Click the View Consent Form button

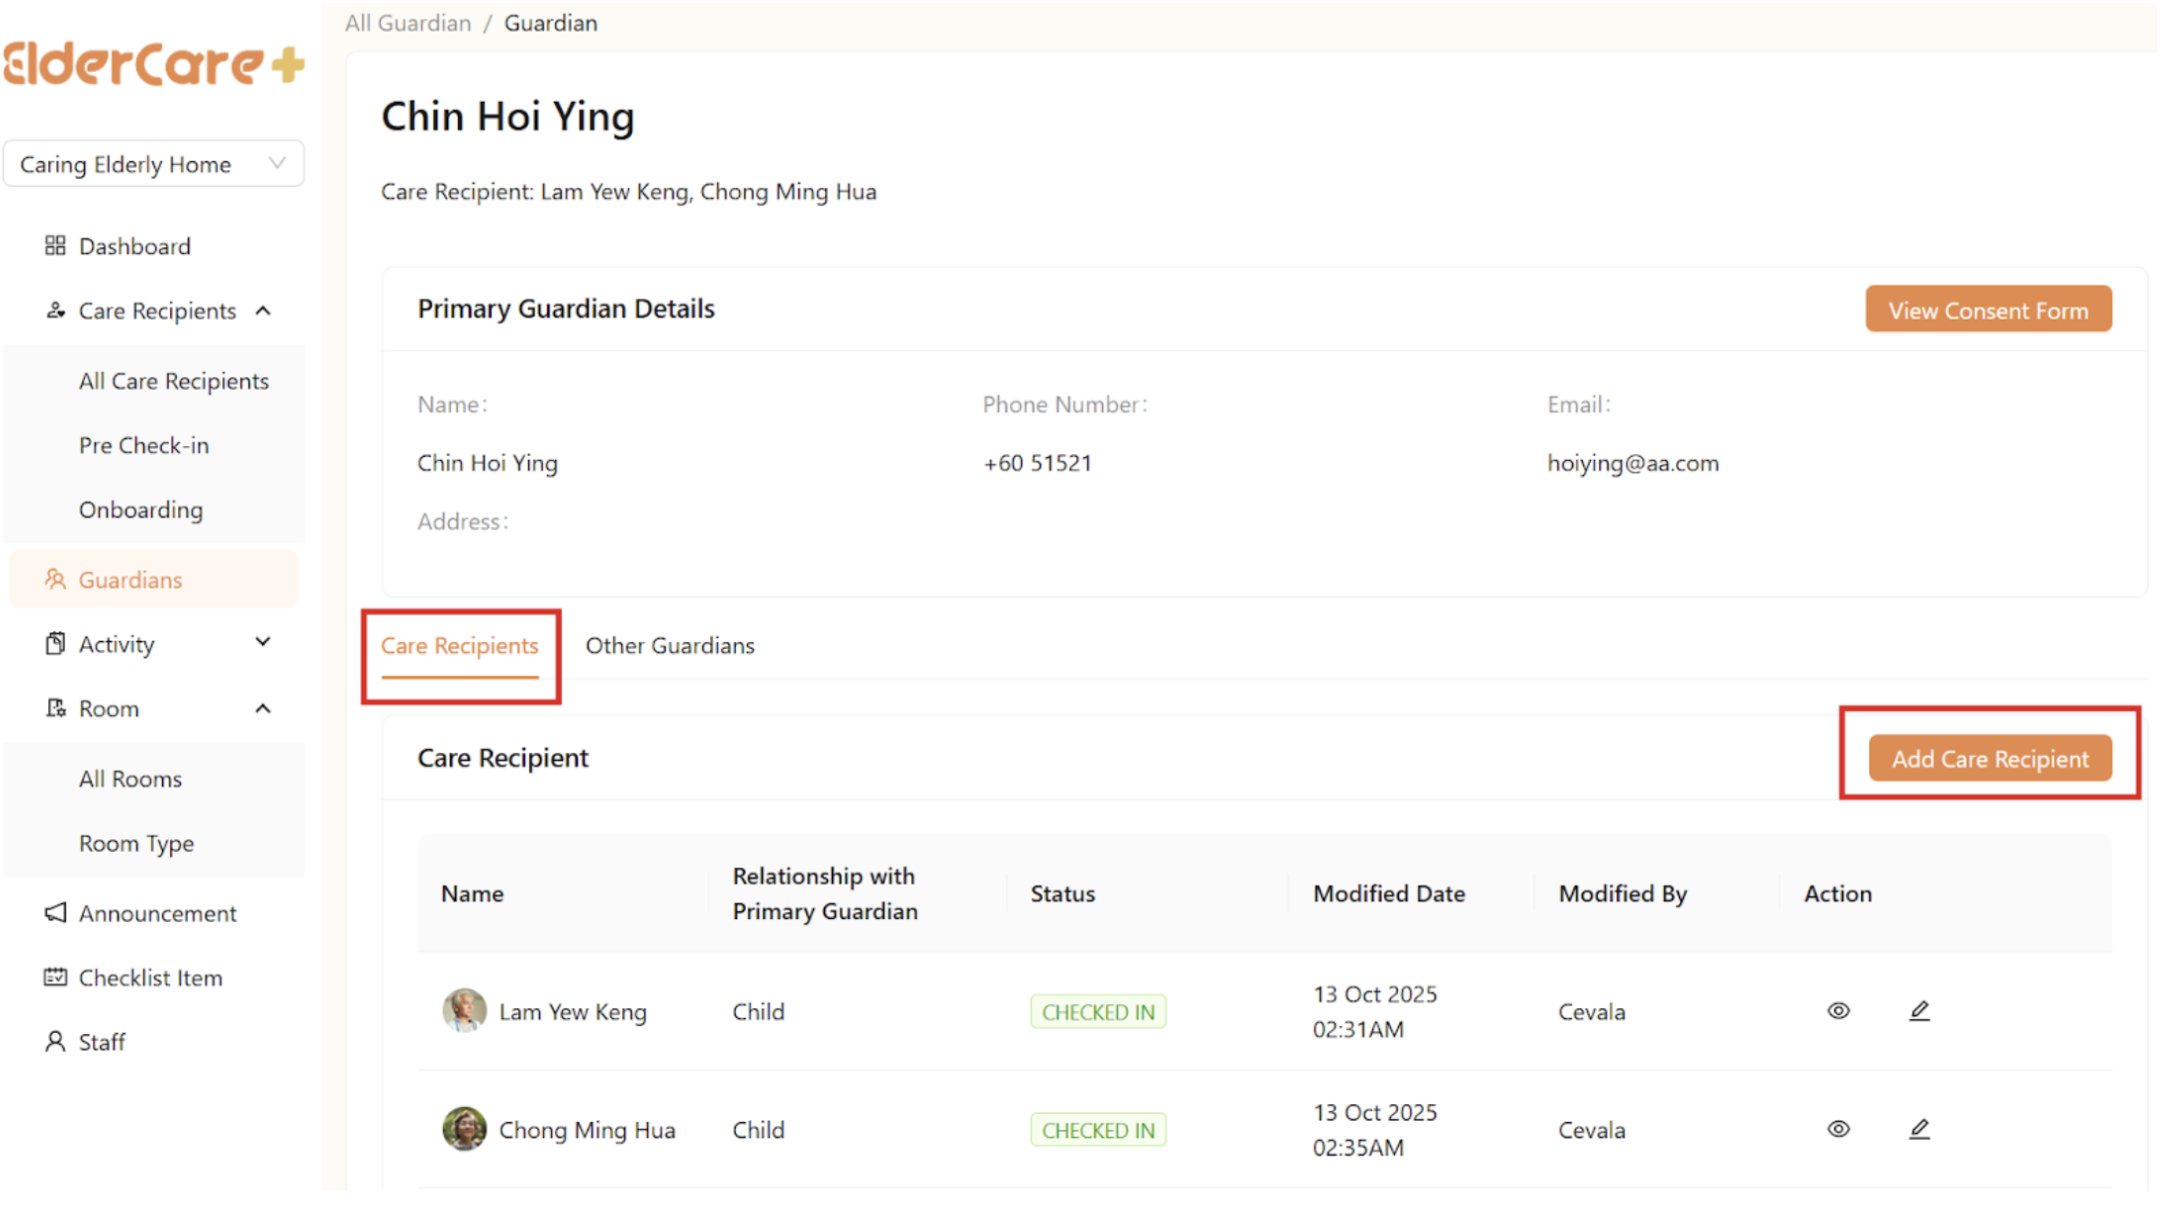[x=1988, y=310]
